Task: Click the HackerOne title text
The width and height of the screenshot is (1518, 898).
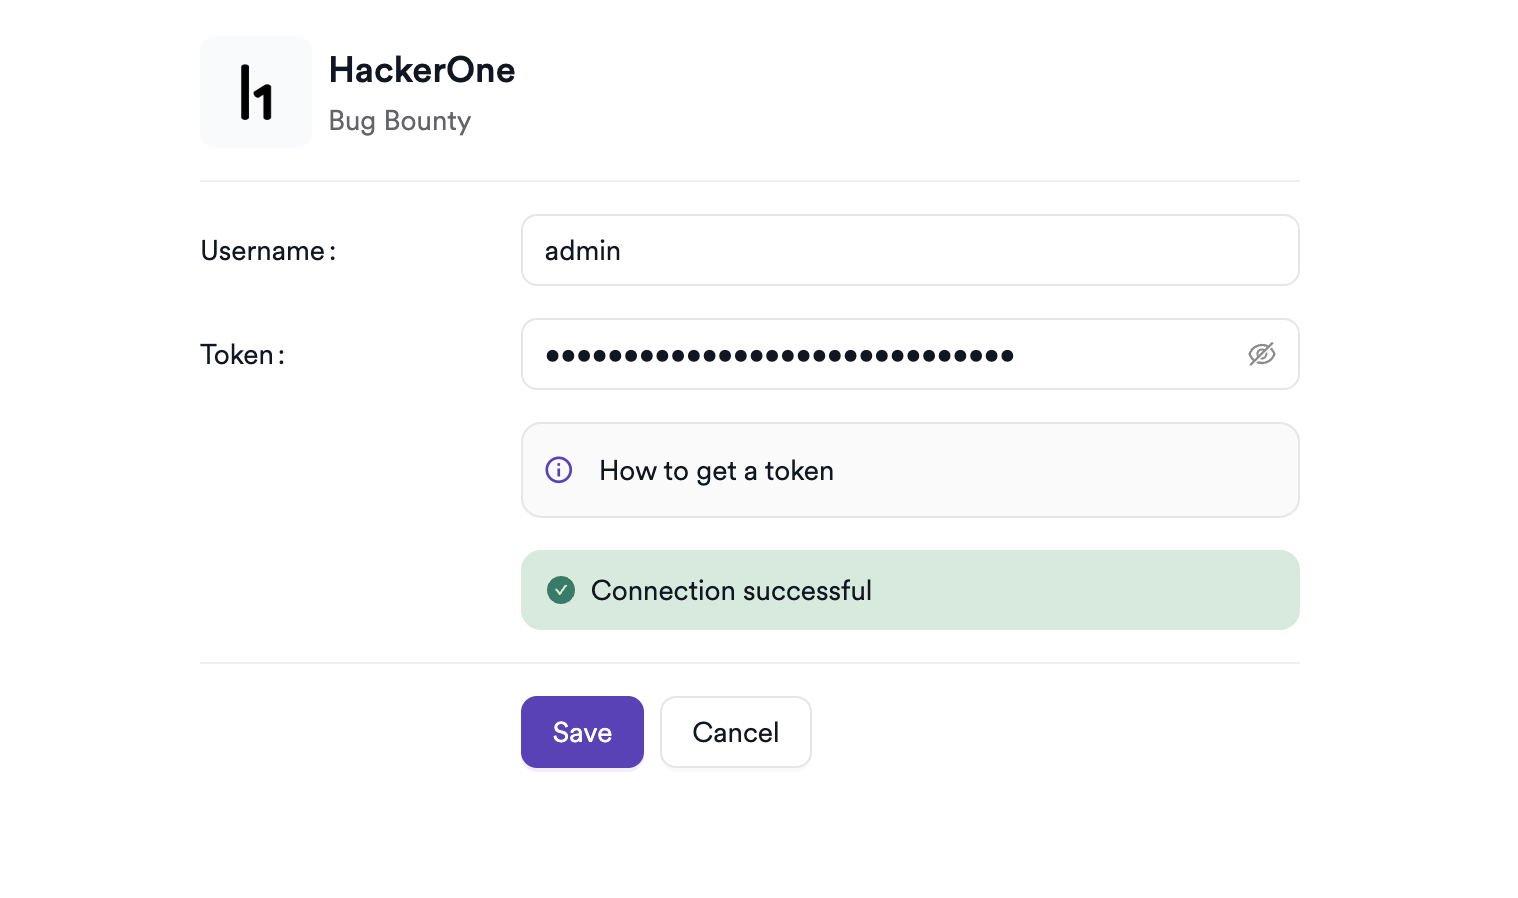Action: click(x=421, y=70)
